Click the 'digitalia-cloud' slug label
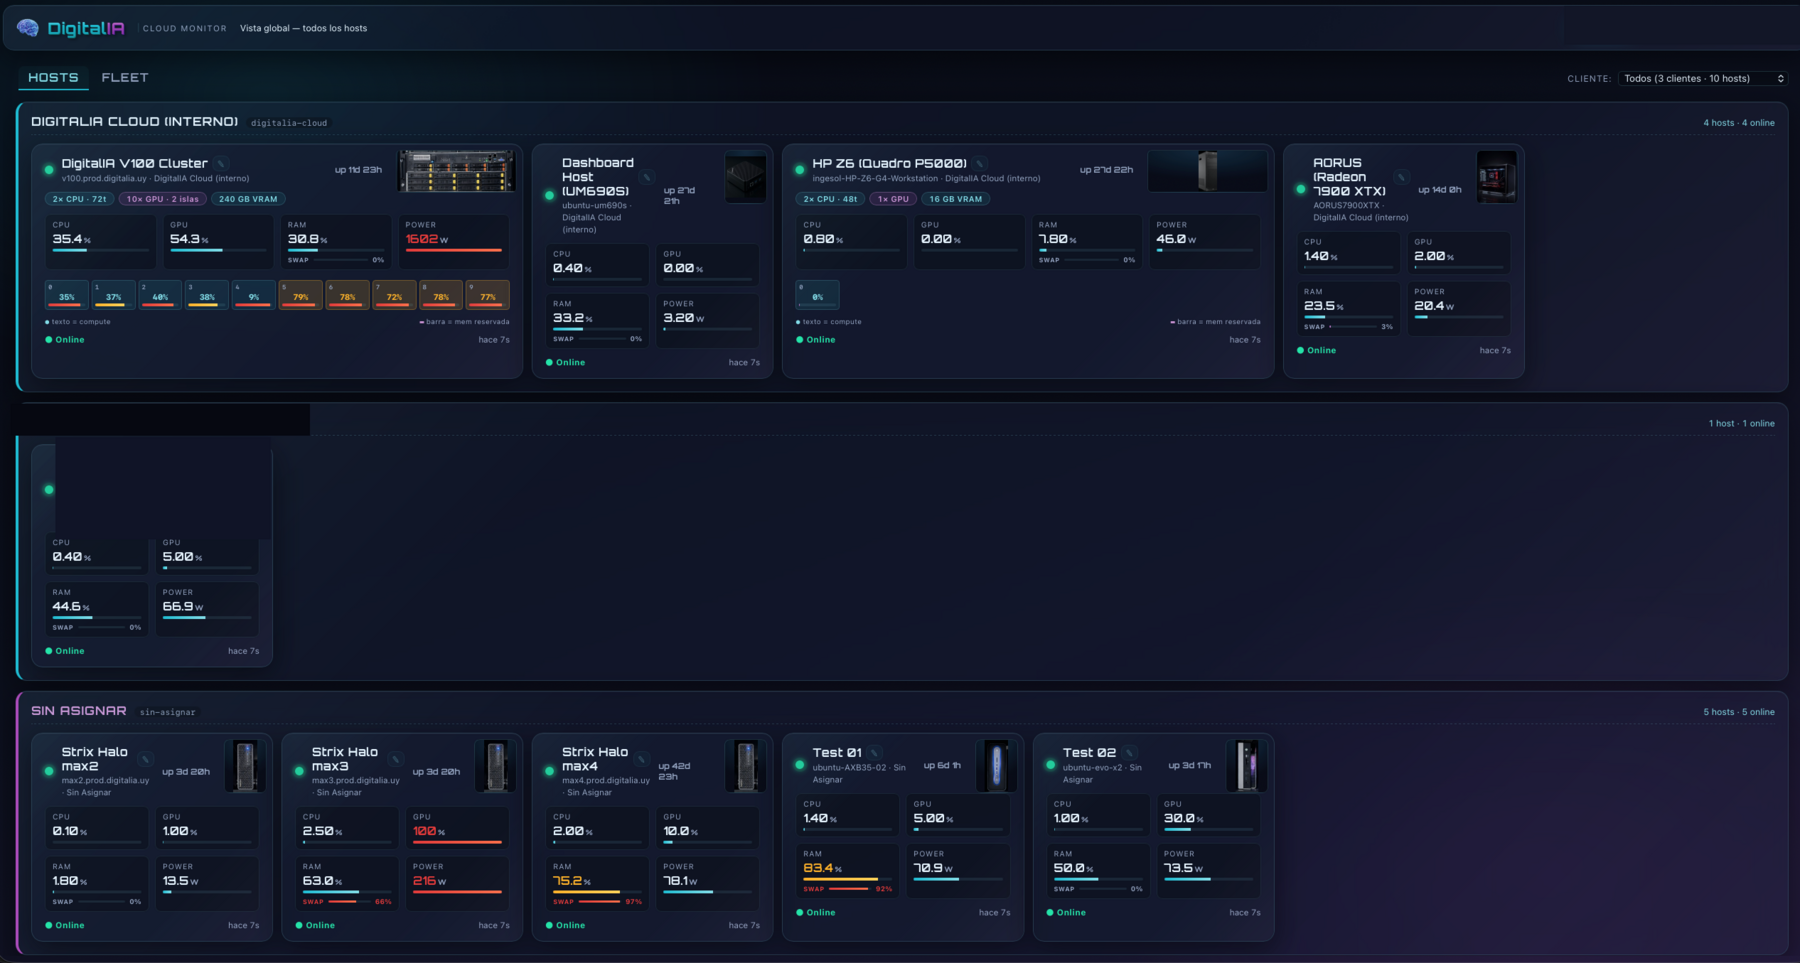The image size is (1800, 963). [x=289, y=123]
